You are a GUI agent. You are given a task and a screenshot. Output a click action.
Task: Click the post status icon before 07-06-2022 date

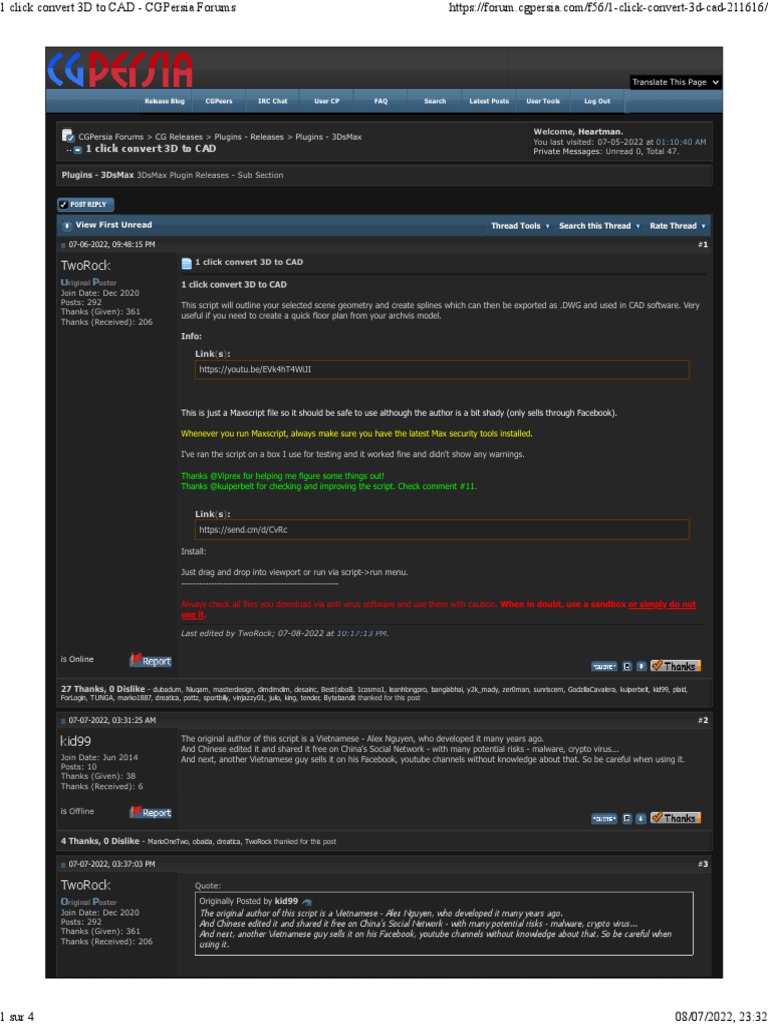click(x=63, y=245)
